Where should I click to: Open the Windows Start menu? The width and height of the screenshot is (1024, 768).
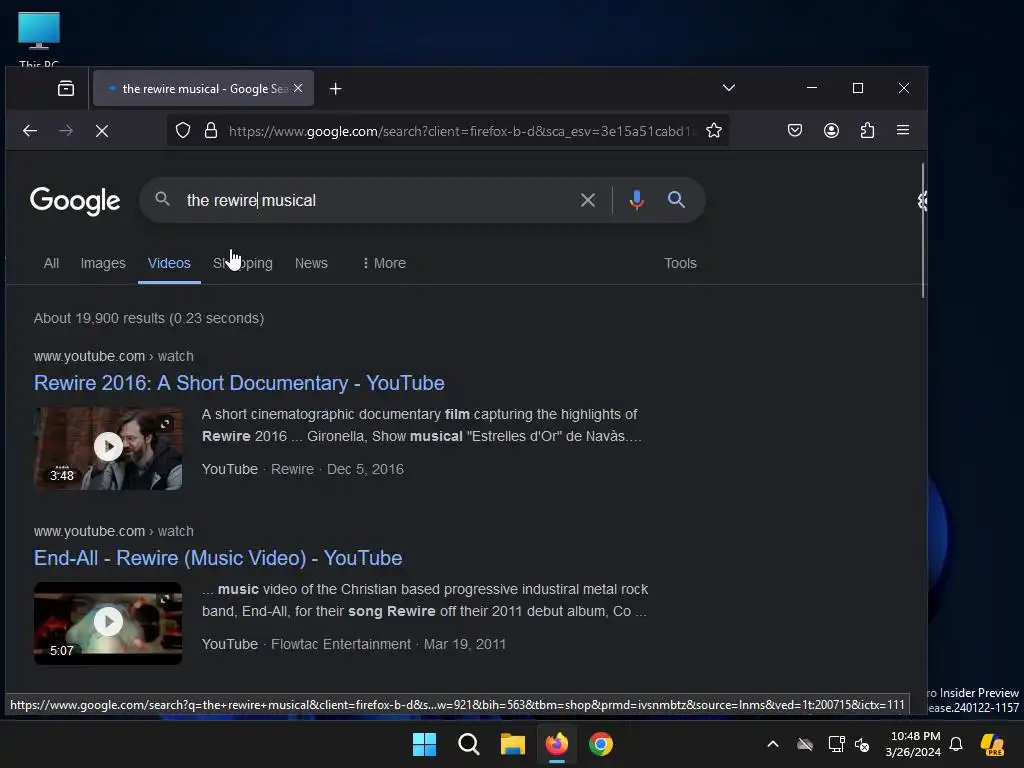pyautogui.click(x=424, y=744)
